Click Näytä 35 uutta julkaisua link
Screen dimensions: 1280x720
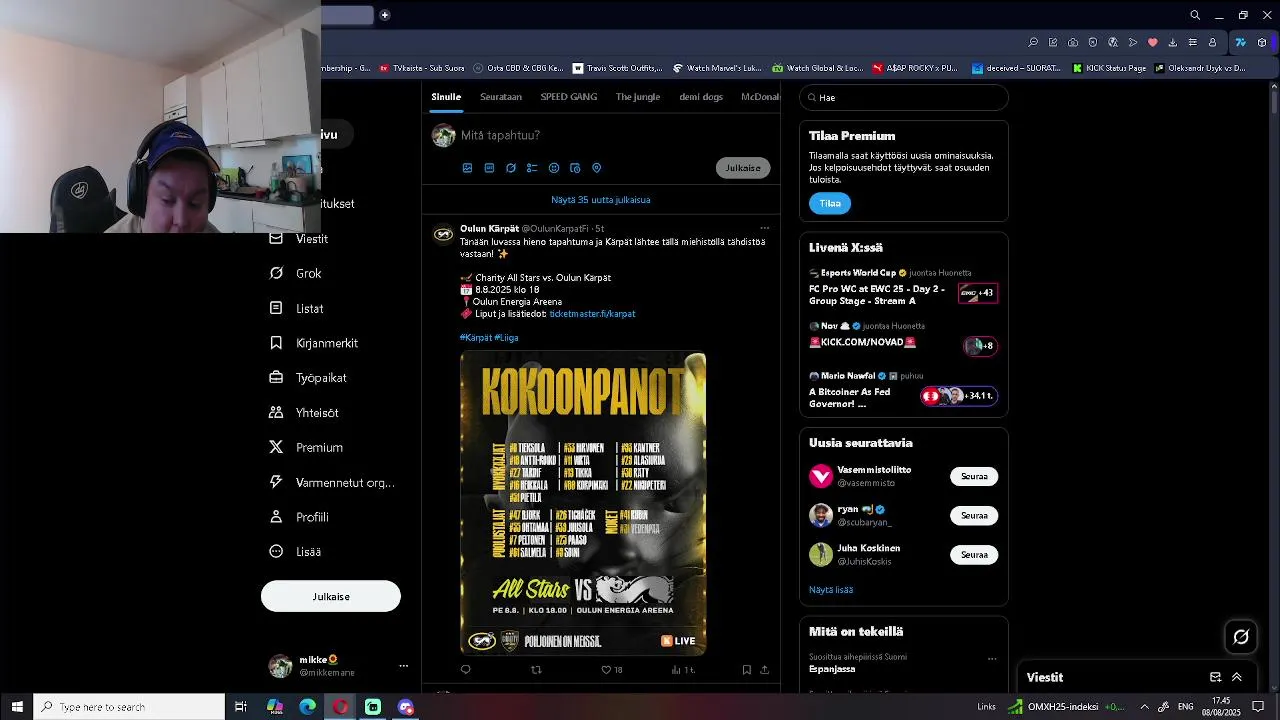coord(601,200)
